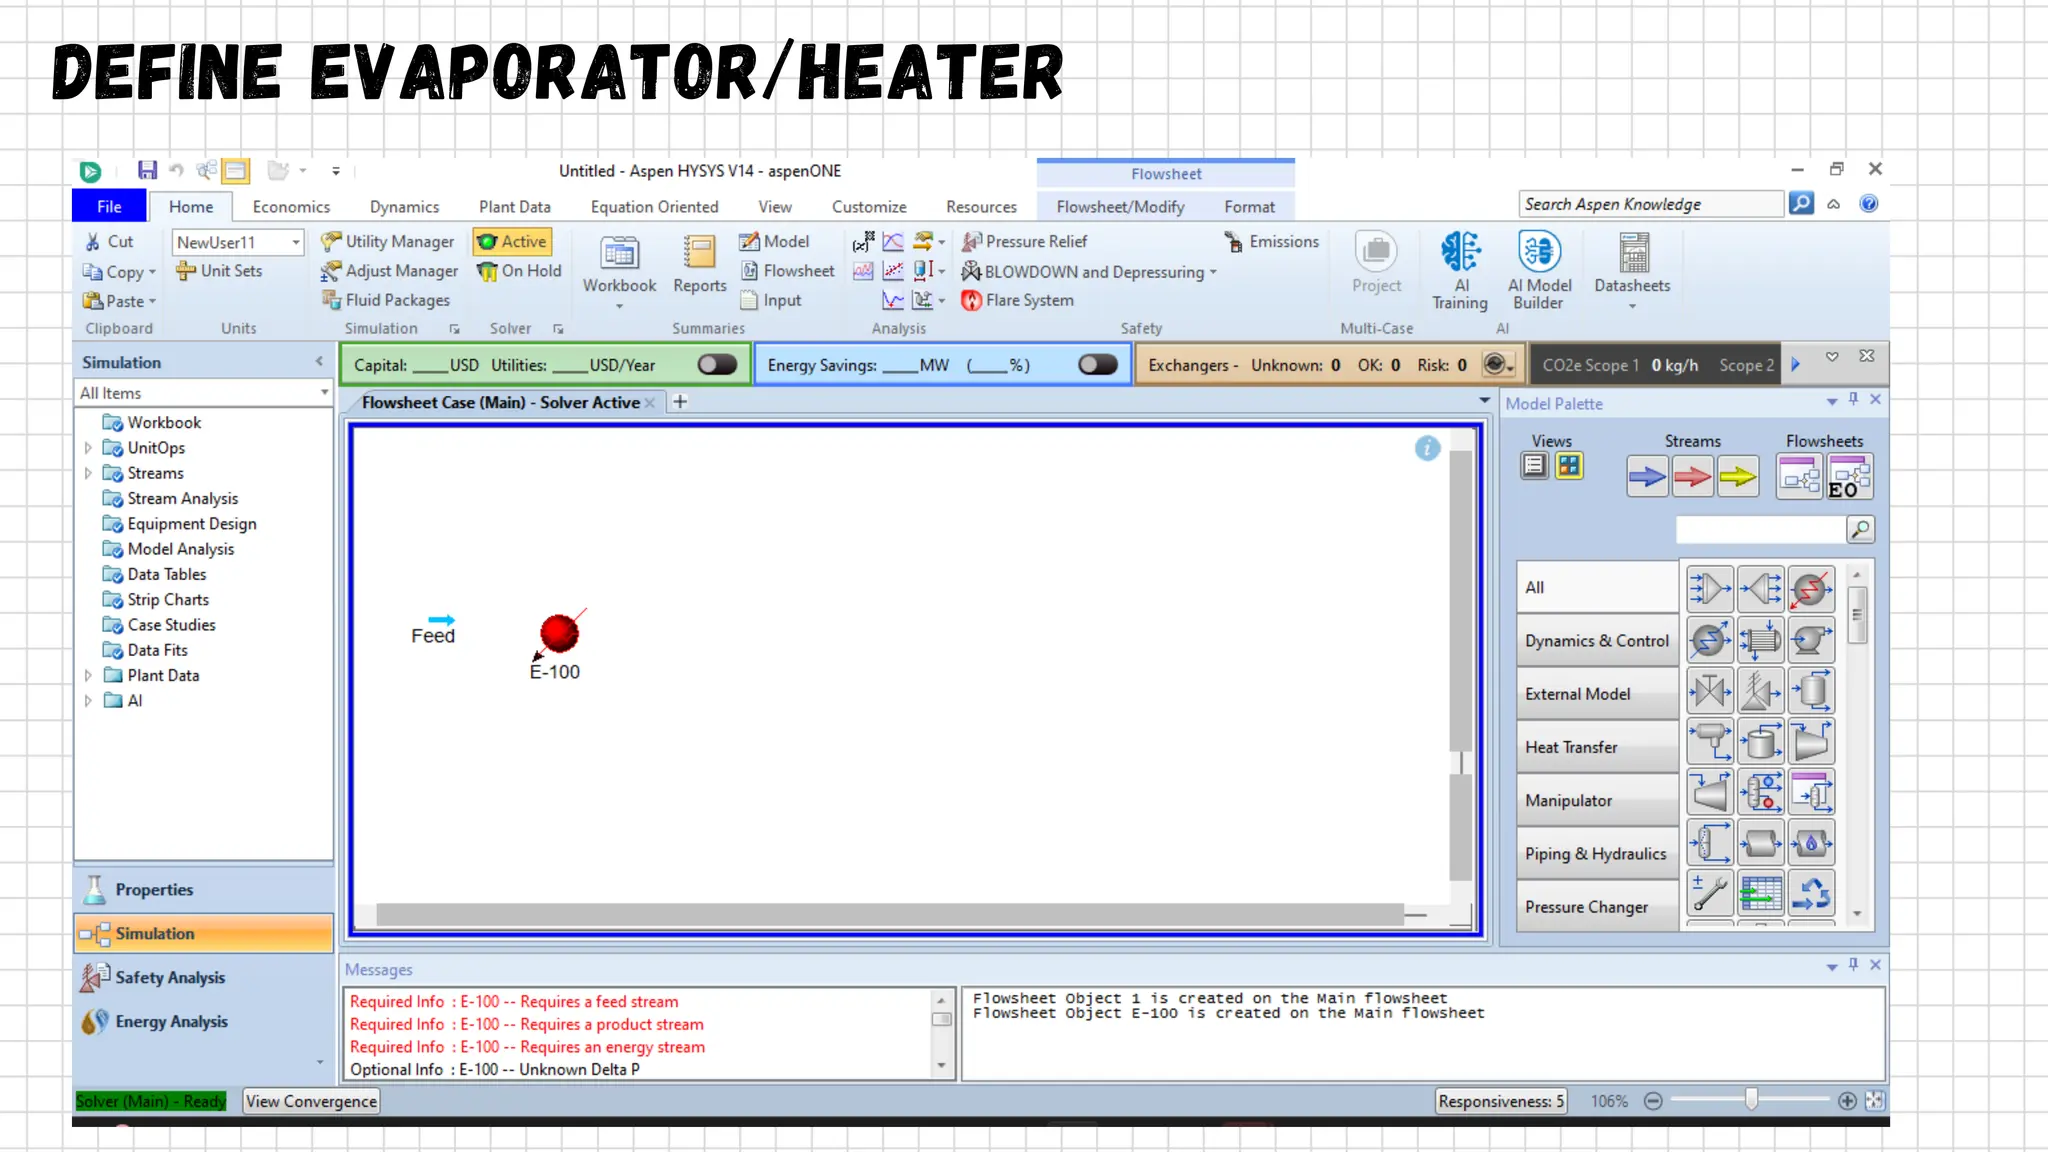Select Case Studies in navigation tree
Image resolution: width=2048 pixels, height=1152 pixels.
point(171,625)
